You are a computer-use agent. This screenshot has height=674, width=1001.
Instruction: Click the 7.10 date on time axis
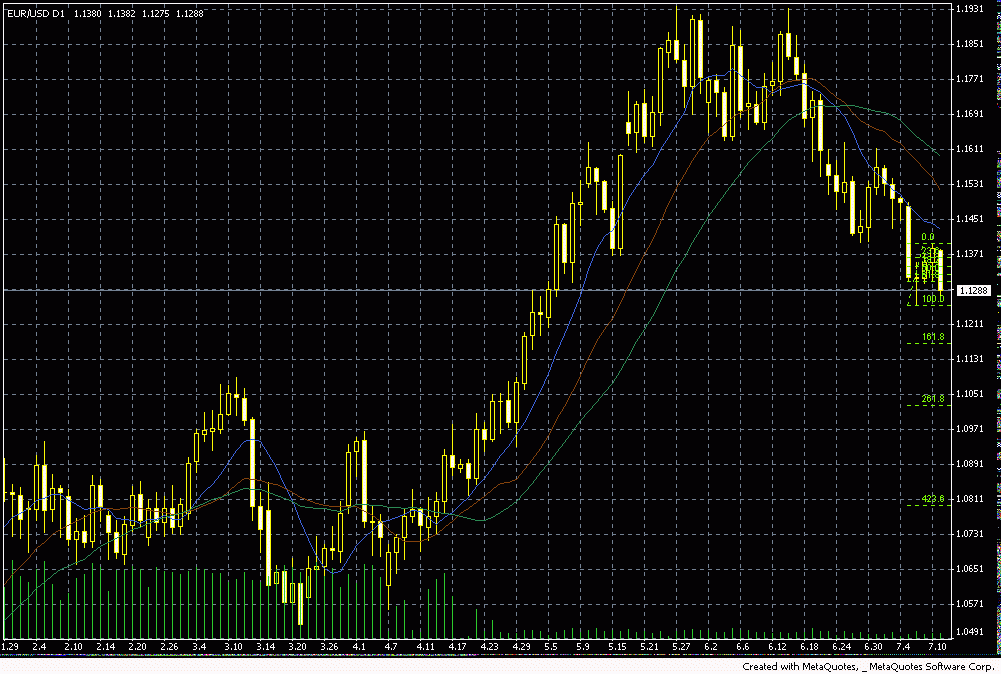click(937, 647)
